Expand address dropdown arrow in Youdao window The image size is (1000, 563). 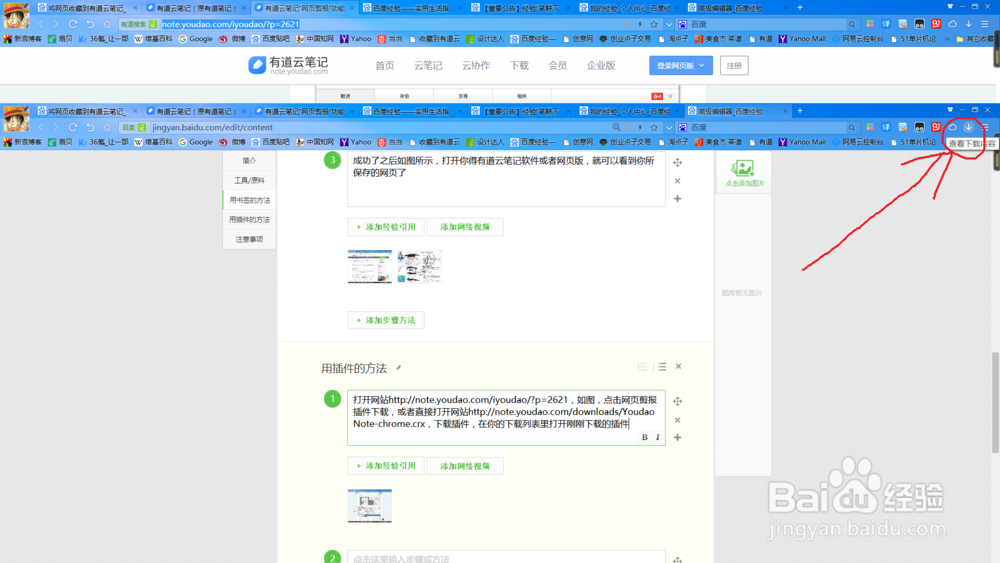pos(668,24)
